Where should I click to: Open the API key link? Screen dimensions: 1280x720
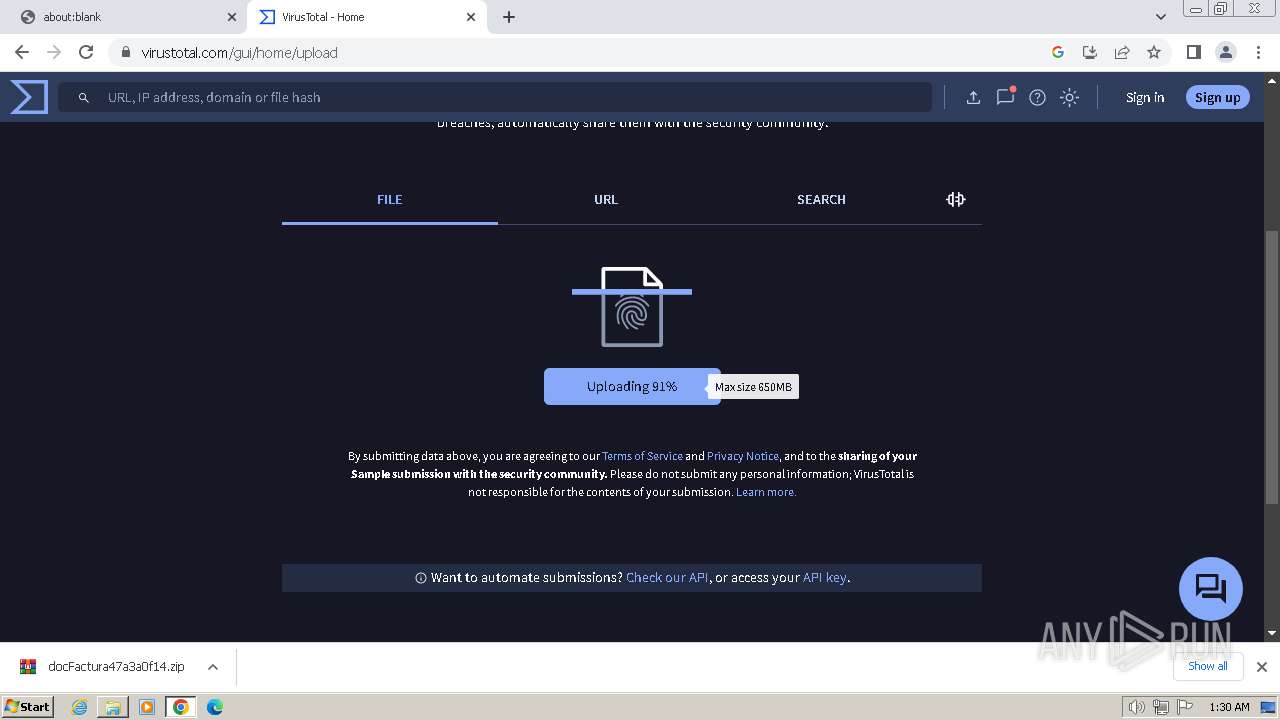[x=824, y=577]
